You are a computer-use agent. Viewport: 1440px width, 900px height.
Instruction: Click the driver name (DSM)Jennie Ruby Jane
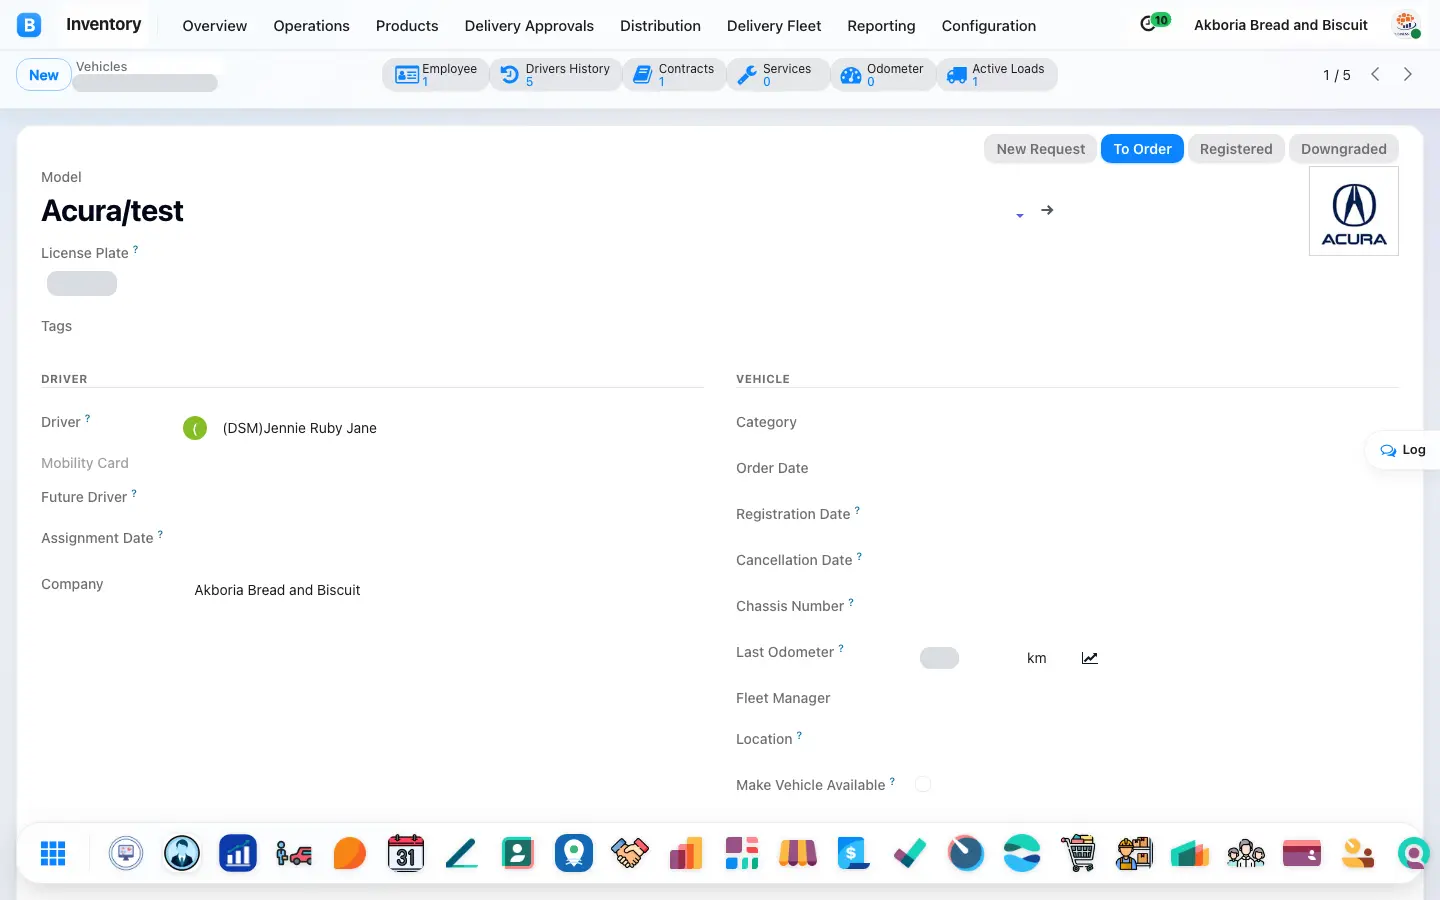click(300, 428)
